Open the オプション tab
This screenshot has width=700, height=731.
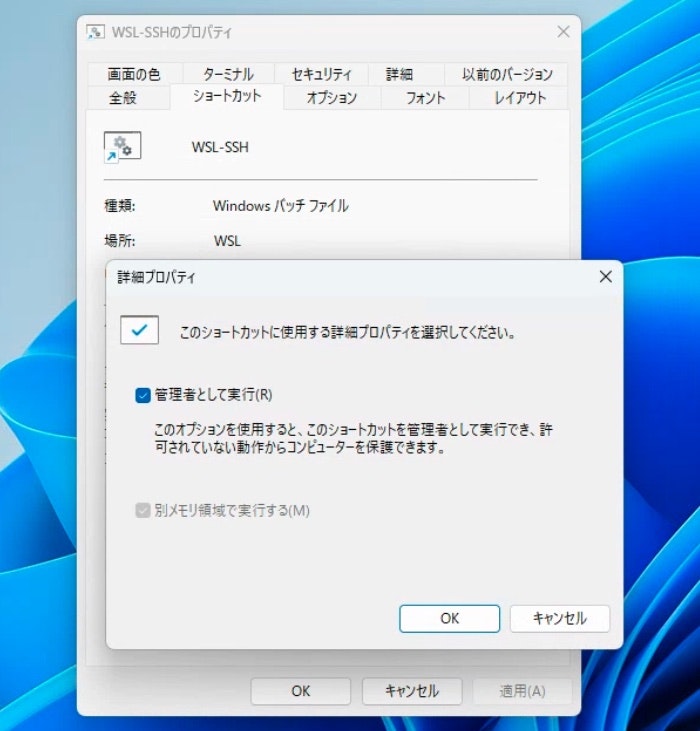332,98
